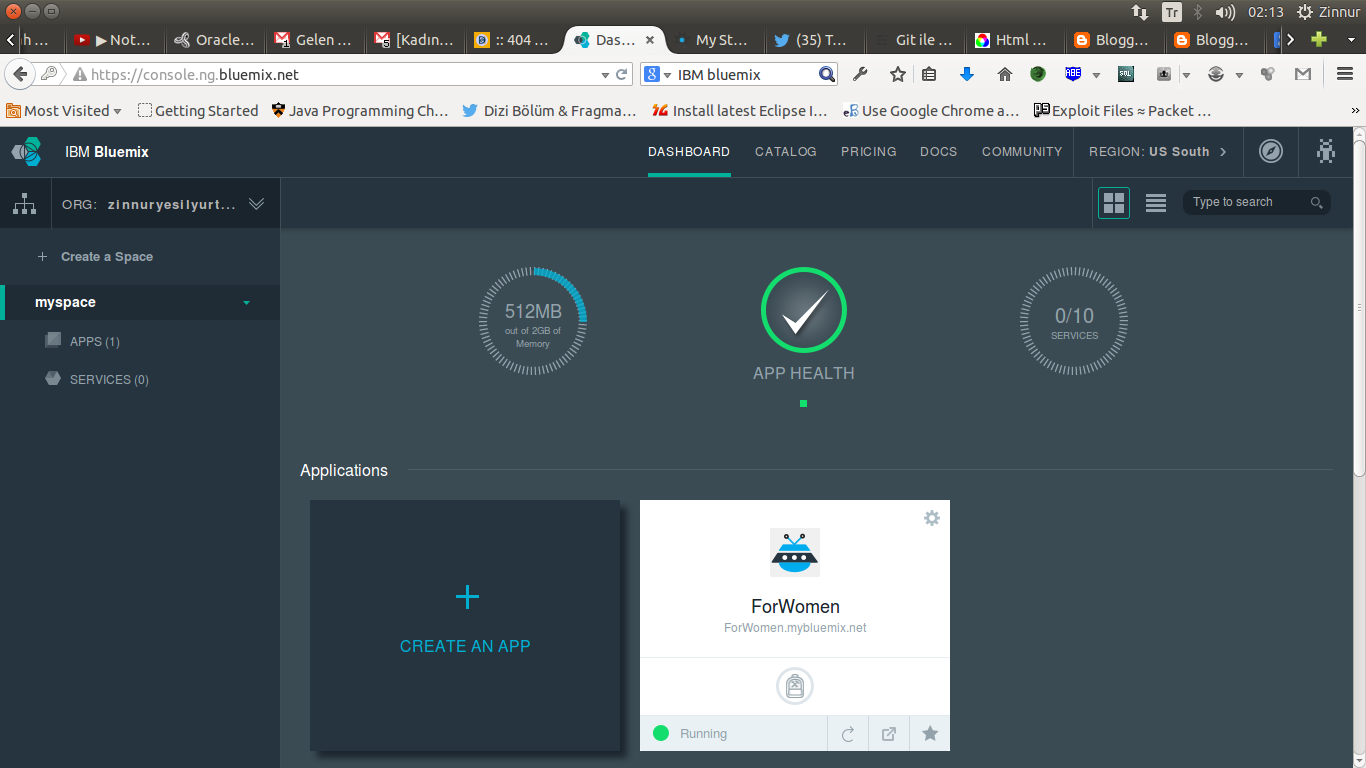This screenshot has width=1366, height=768.
Task: Open the bookmarks list icon in toolbar
Action: coord(929,74)
